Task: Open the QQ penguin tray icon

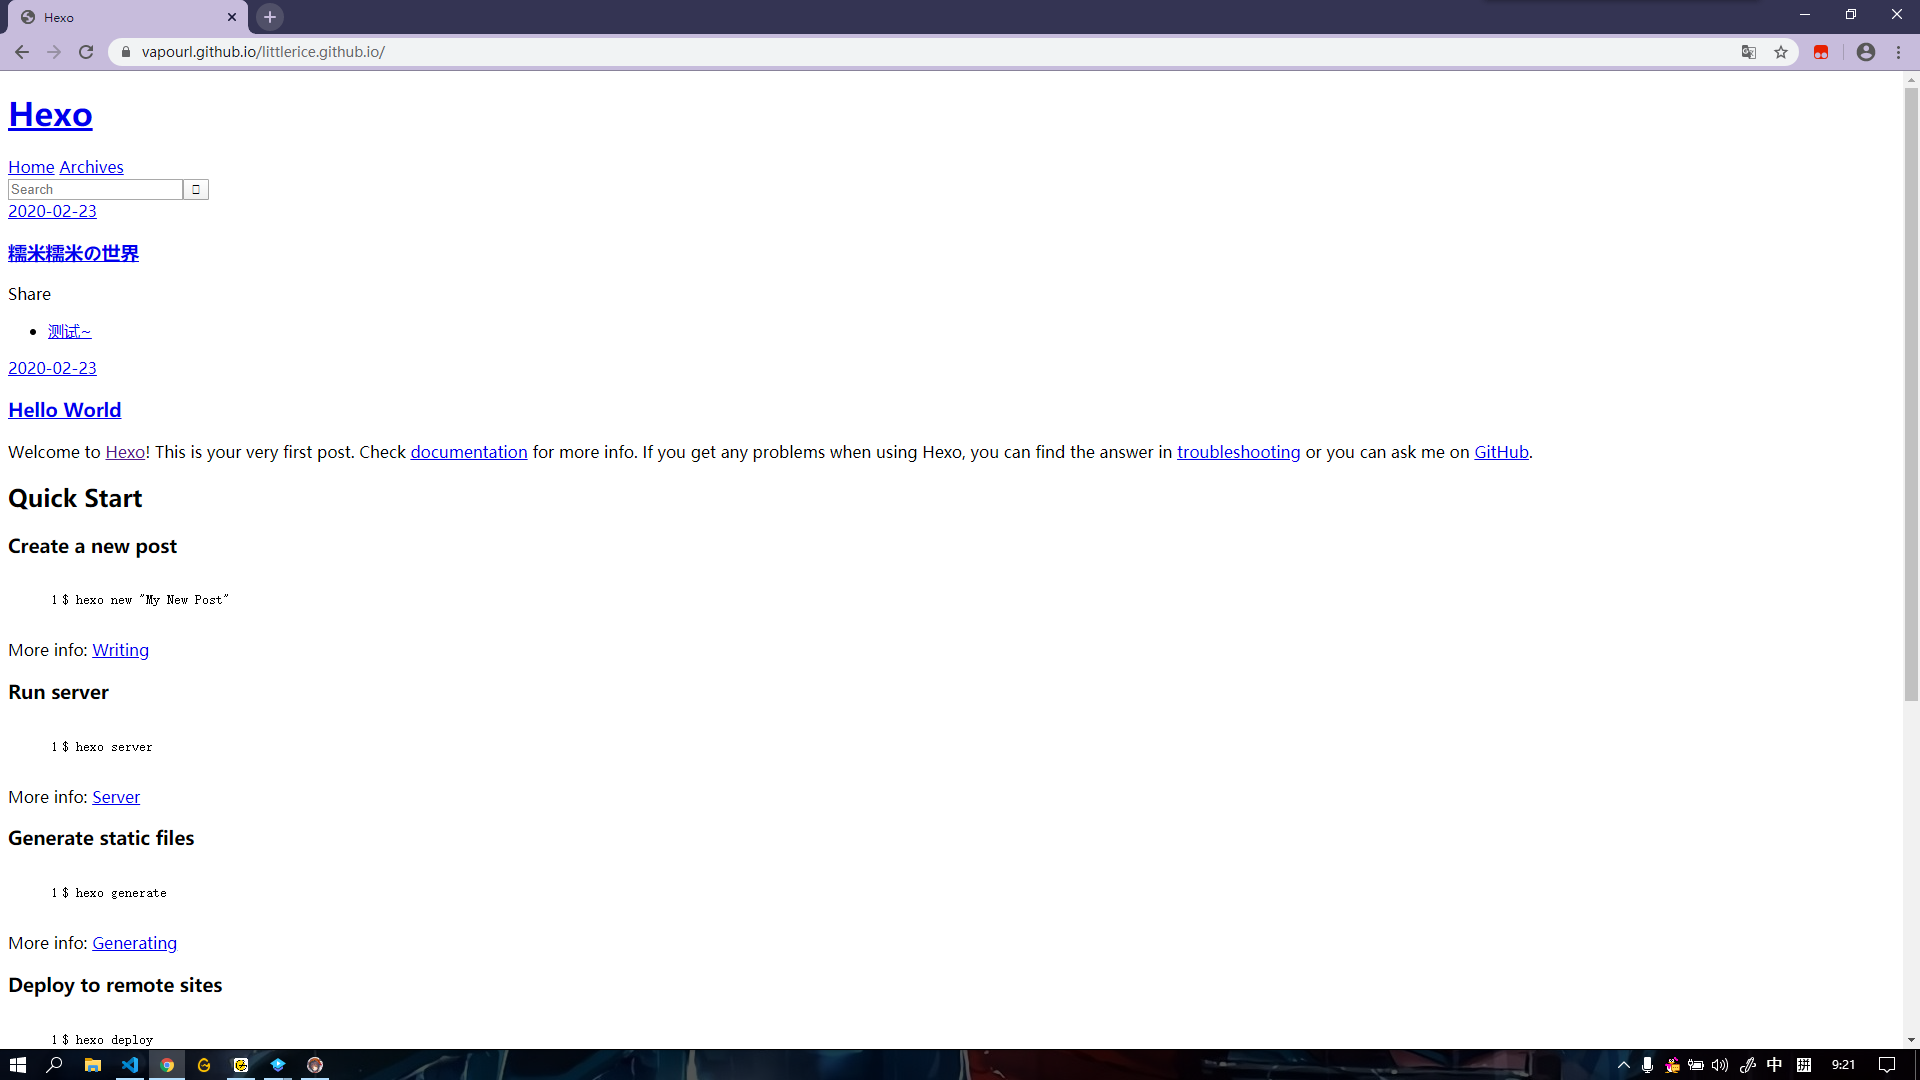Action: (1672, 1065)
